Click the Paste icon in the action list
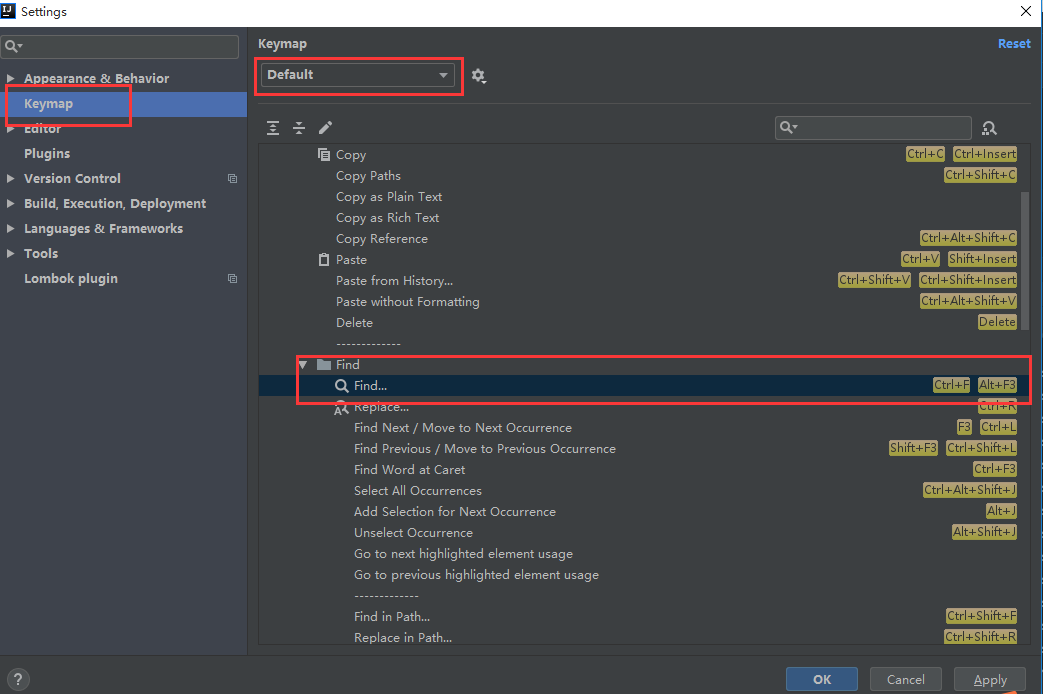Screen dimensions: 1043x694 click(x=322, y=259)
